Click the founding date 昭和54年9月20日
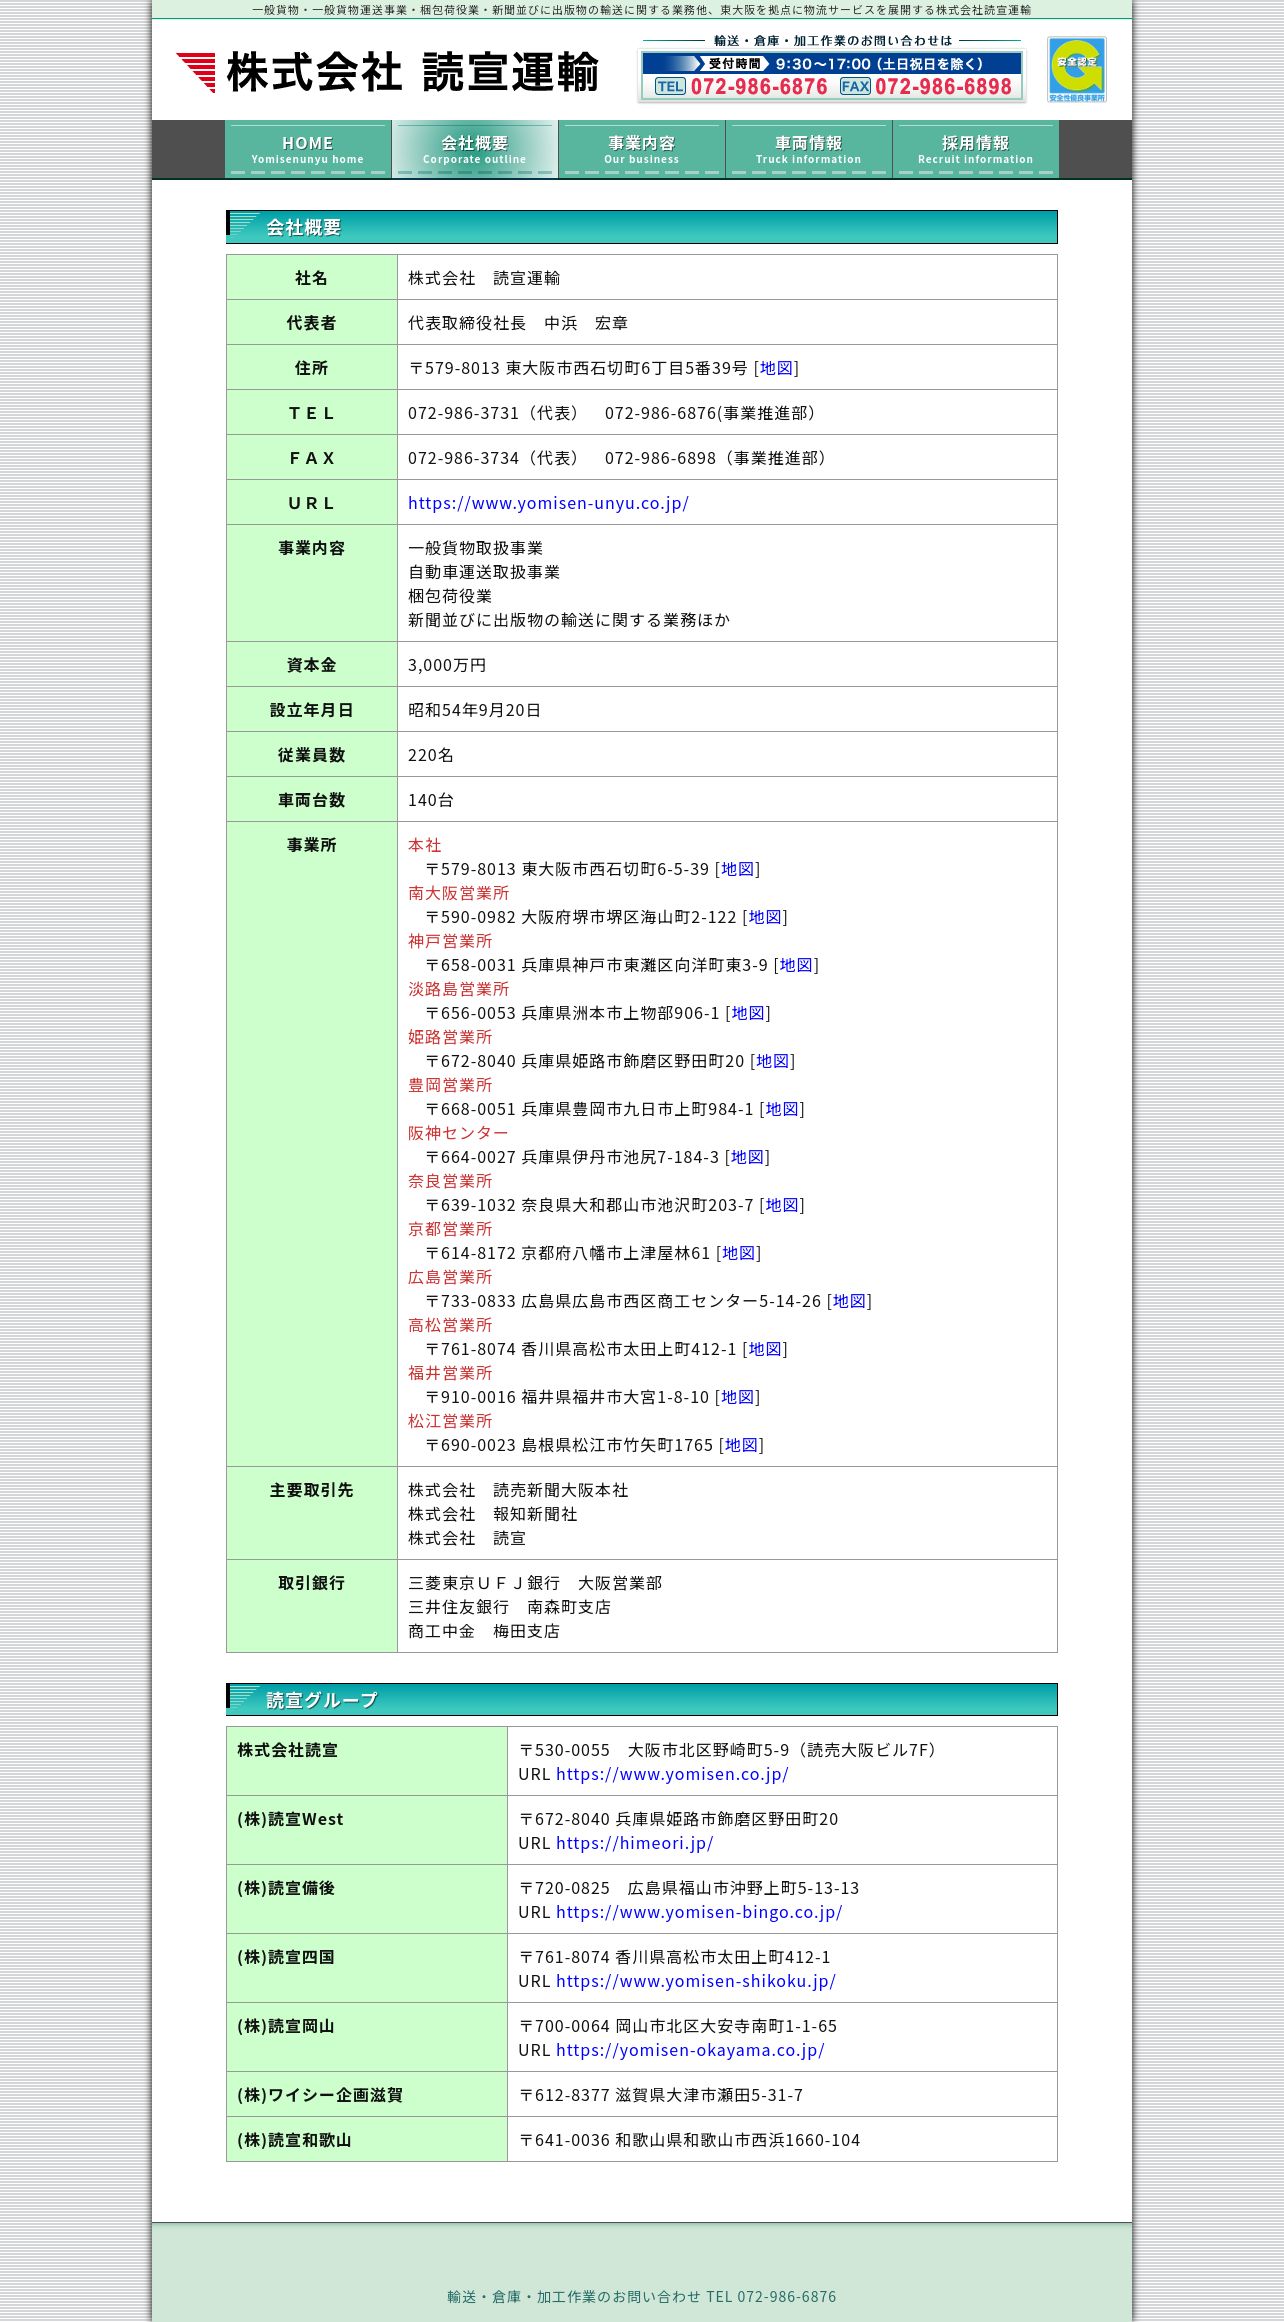This screenshot has height=2322, width=1284. point(474,710)
